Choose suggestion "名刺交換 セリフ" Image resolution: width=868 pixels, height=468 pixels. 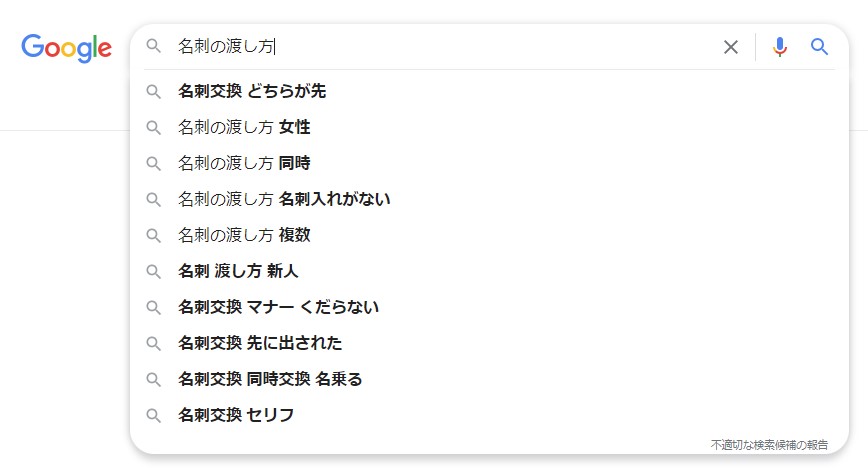click(236, 415)
